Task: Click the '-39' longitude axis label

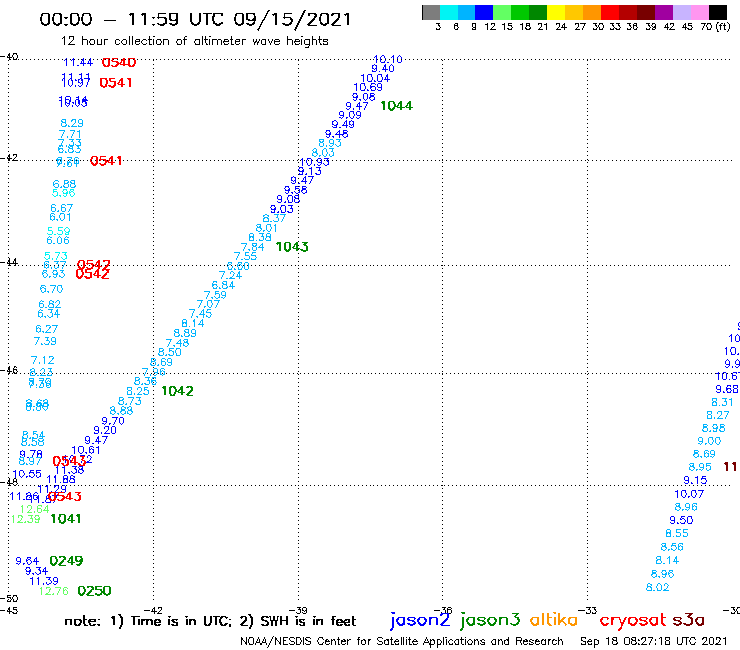Action: pos(299,611)
